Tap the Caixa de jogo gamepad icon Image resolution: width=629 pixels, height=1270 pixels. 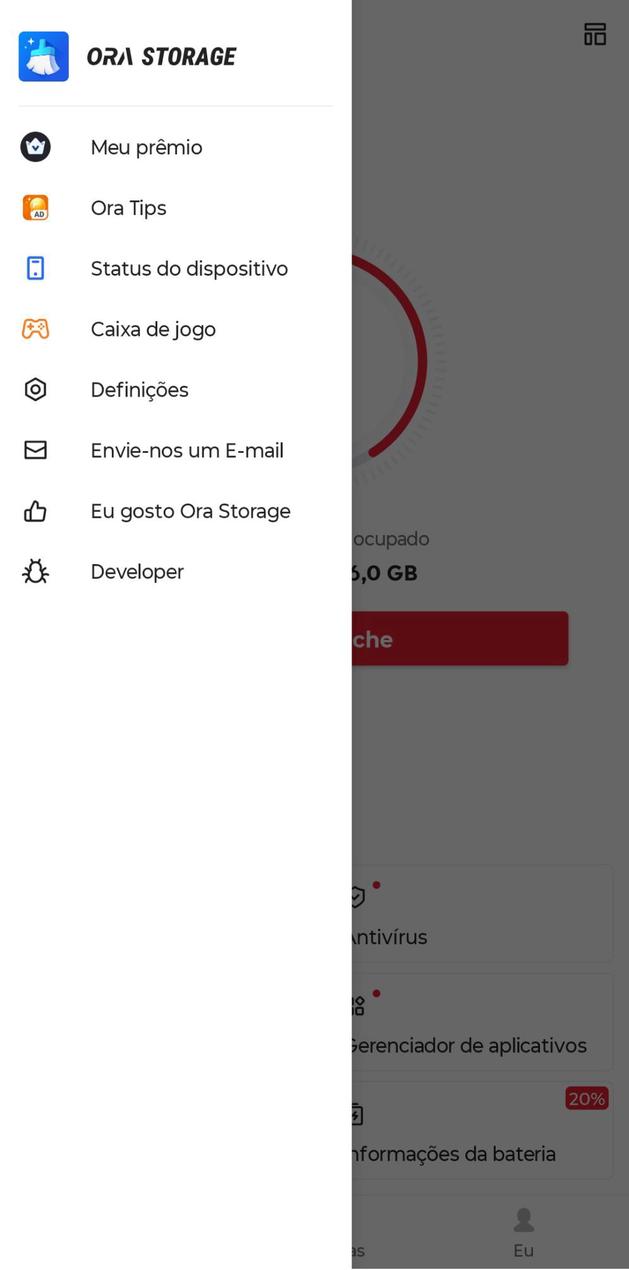[35, 328]
